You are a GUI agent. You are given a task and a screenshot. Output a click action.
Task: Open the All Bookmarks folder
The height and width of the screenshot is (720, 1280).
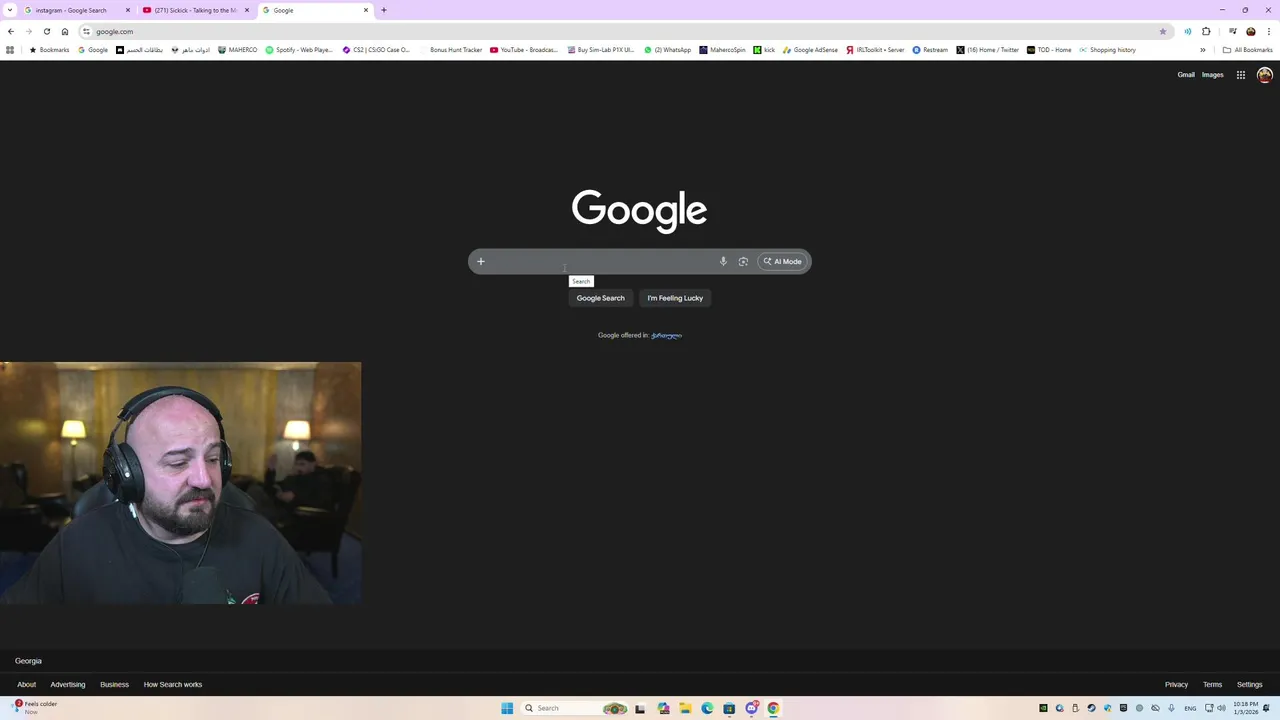point(1247,50)
